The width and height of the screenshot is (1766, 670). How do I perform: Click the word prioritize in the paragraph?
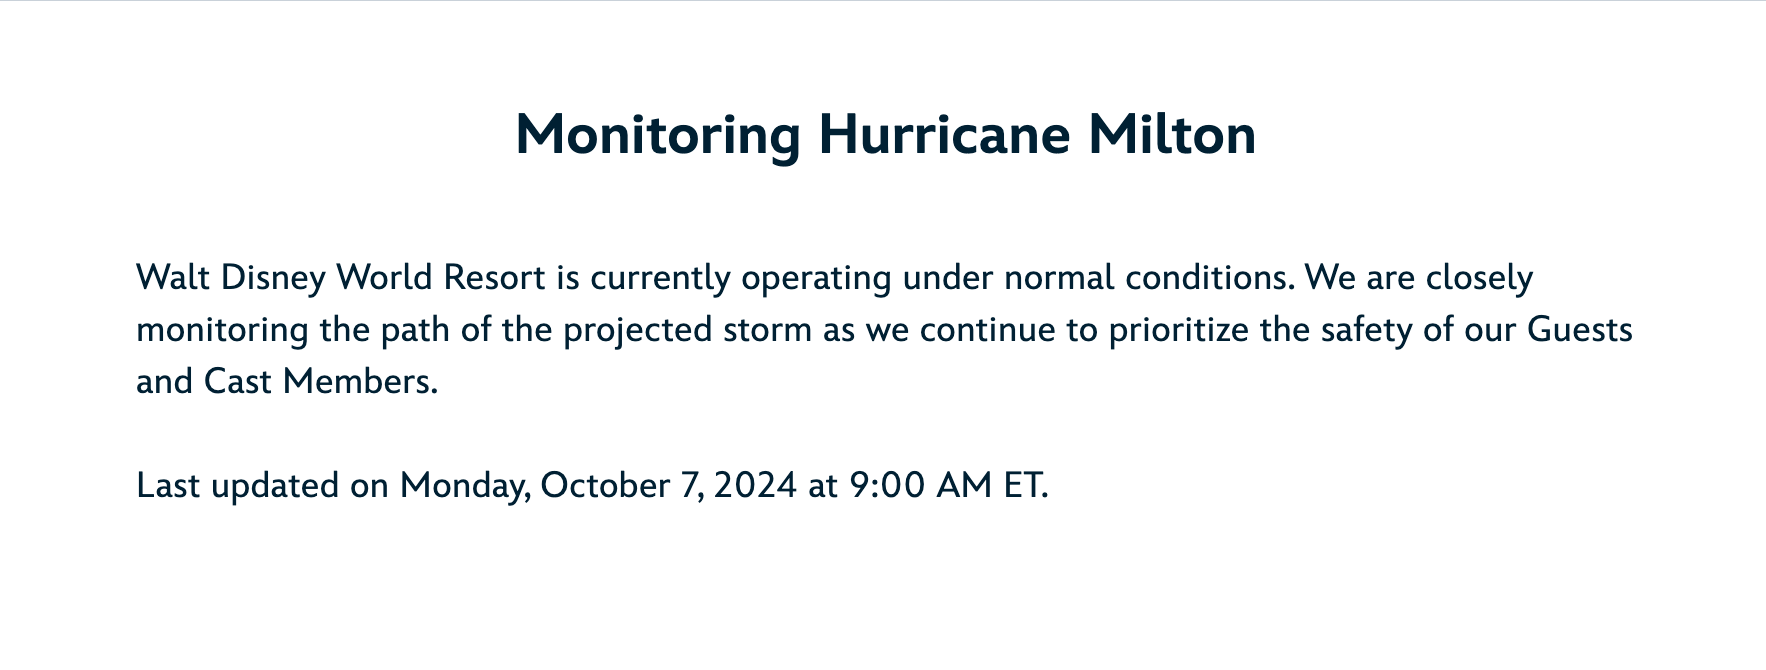[1178, 329]
